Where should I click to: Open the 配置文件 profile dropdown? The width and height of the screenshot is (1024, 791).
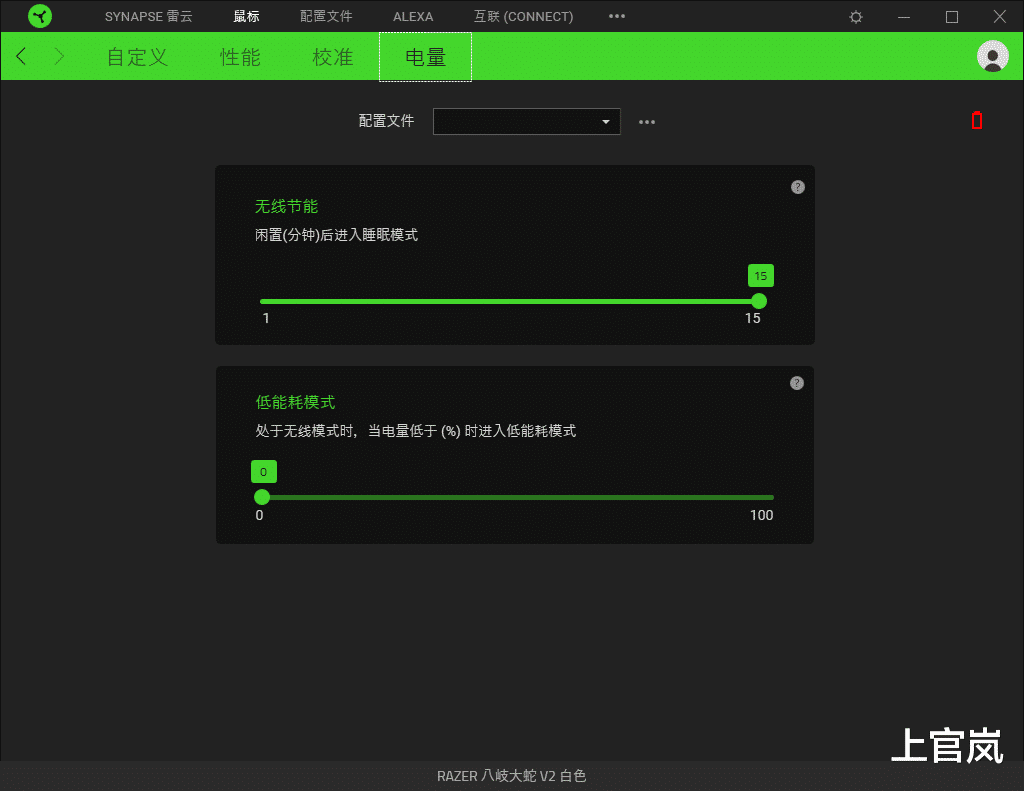[527, 121]
